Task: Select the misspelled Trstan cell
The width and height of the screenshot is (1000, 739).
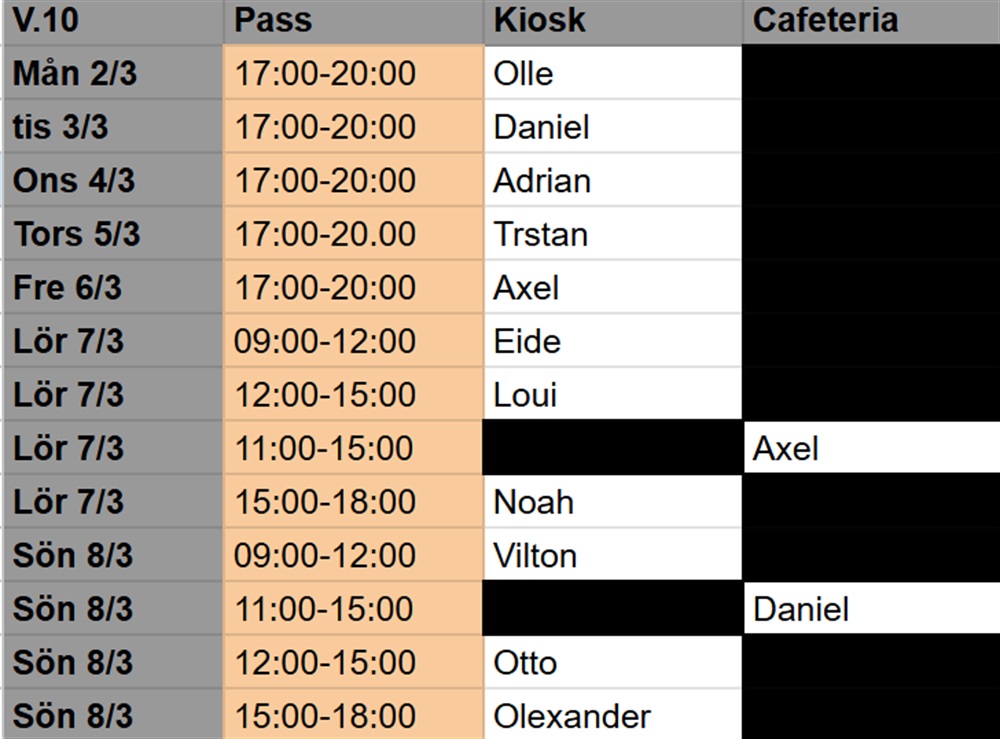Action: point(612,235)
